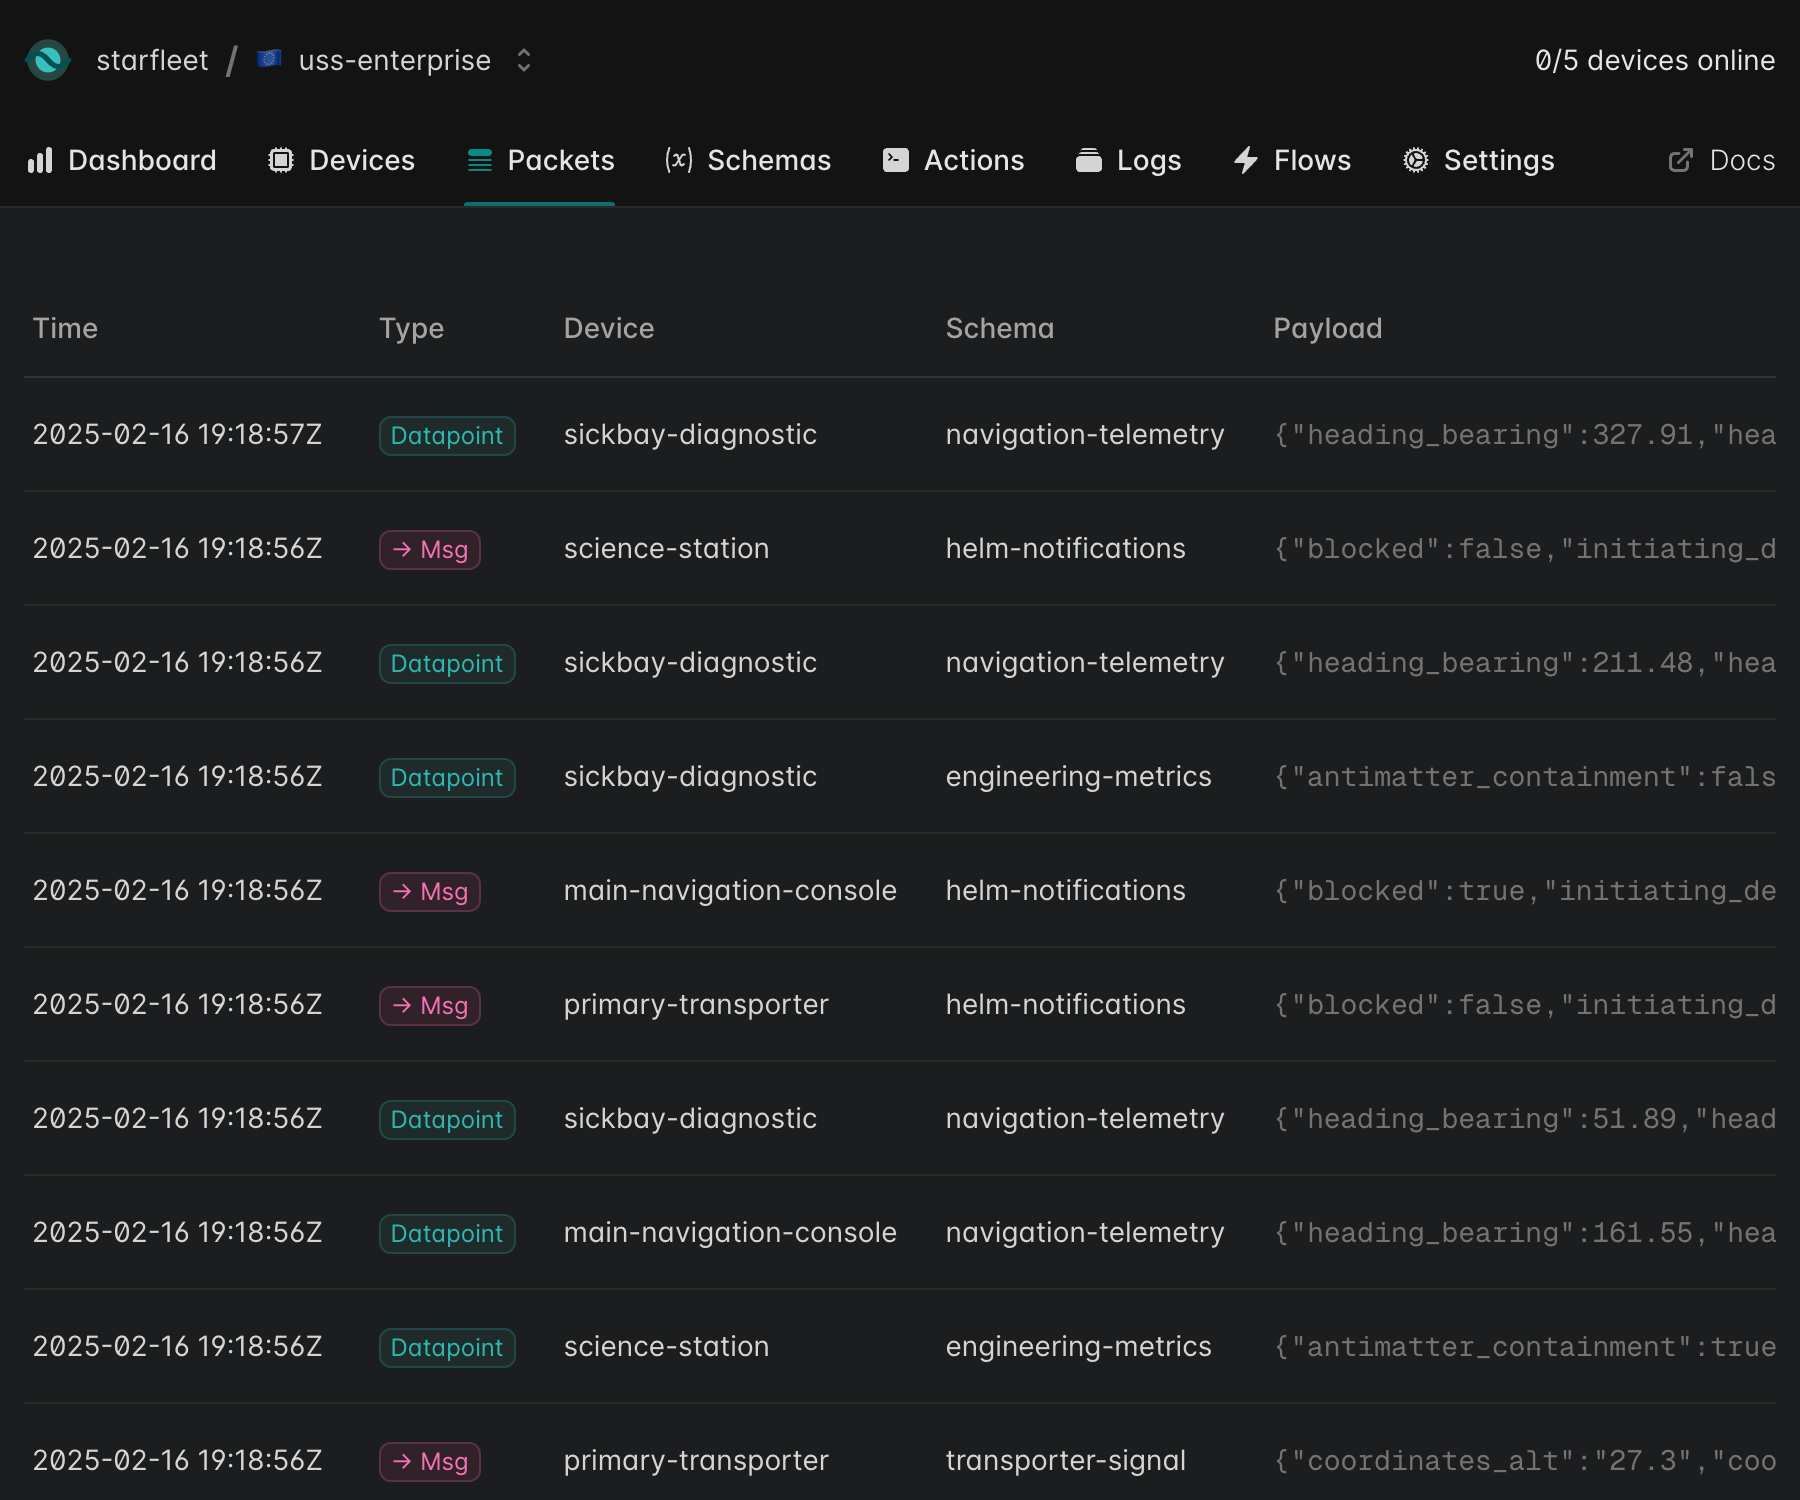Click the Dashboard bar chart icon

[x=40, y=160]
